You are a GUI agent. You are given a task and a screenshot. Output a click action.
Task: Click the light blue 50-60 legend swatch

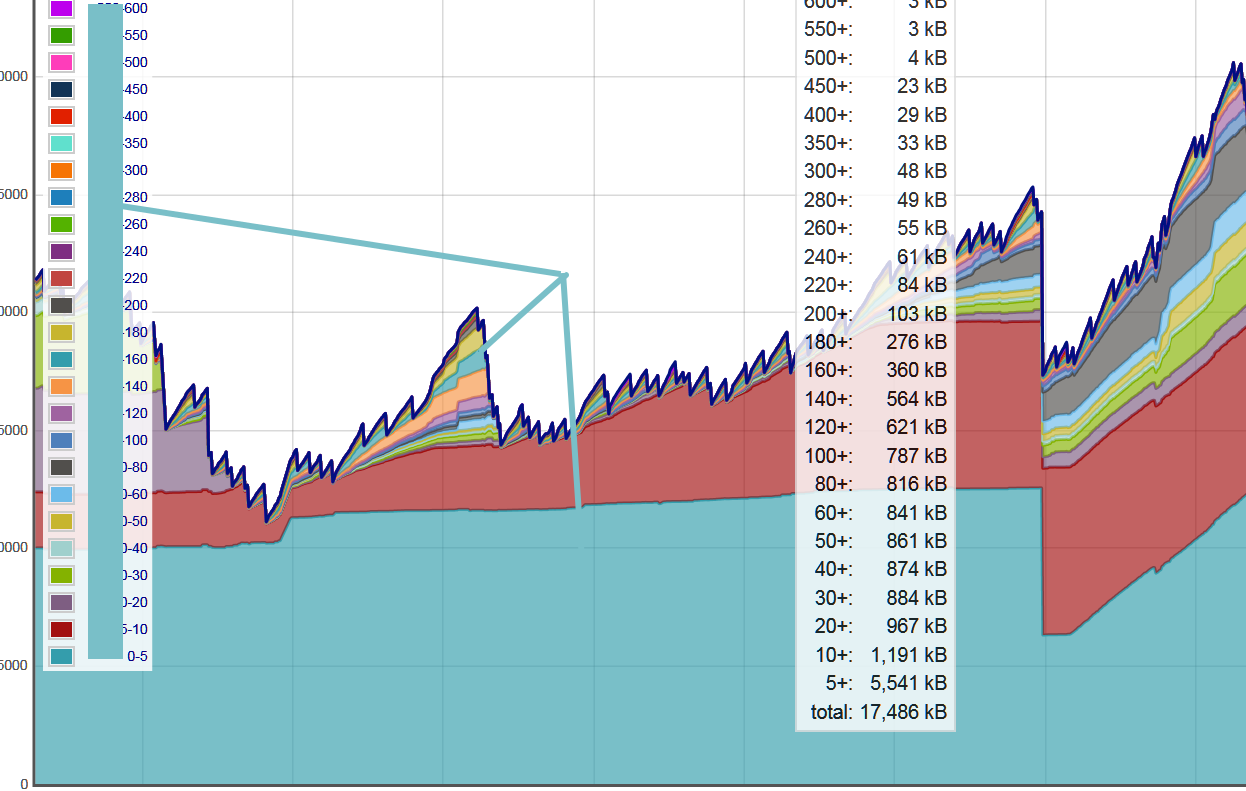(61, 495)
